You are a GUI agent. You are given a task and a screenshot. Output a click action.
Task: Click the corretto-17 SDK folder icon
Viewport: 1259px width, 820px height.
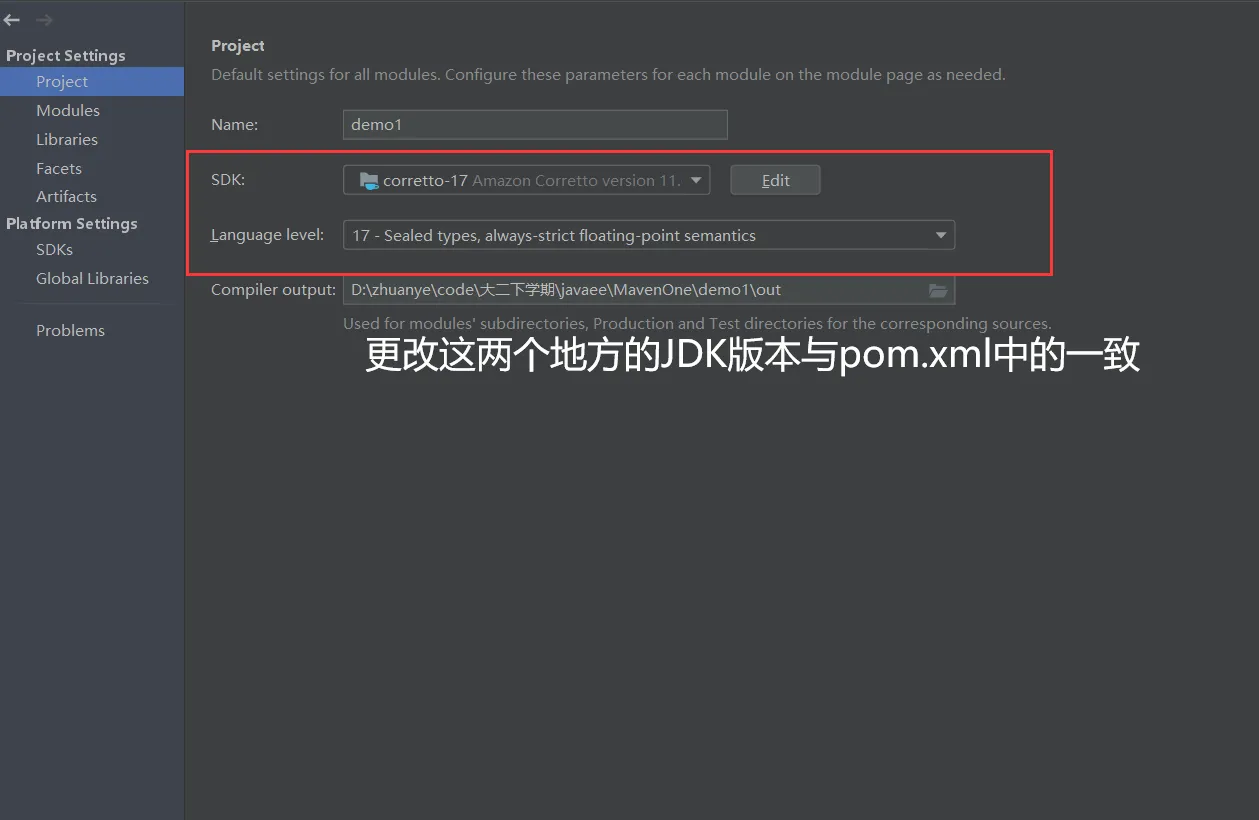pyautogui.click(x=369, y=181)
